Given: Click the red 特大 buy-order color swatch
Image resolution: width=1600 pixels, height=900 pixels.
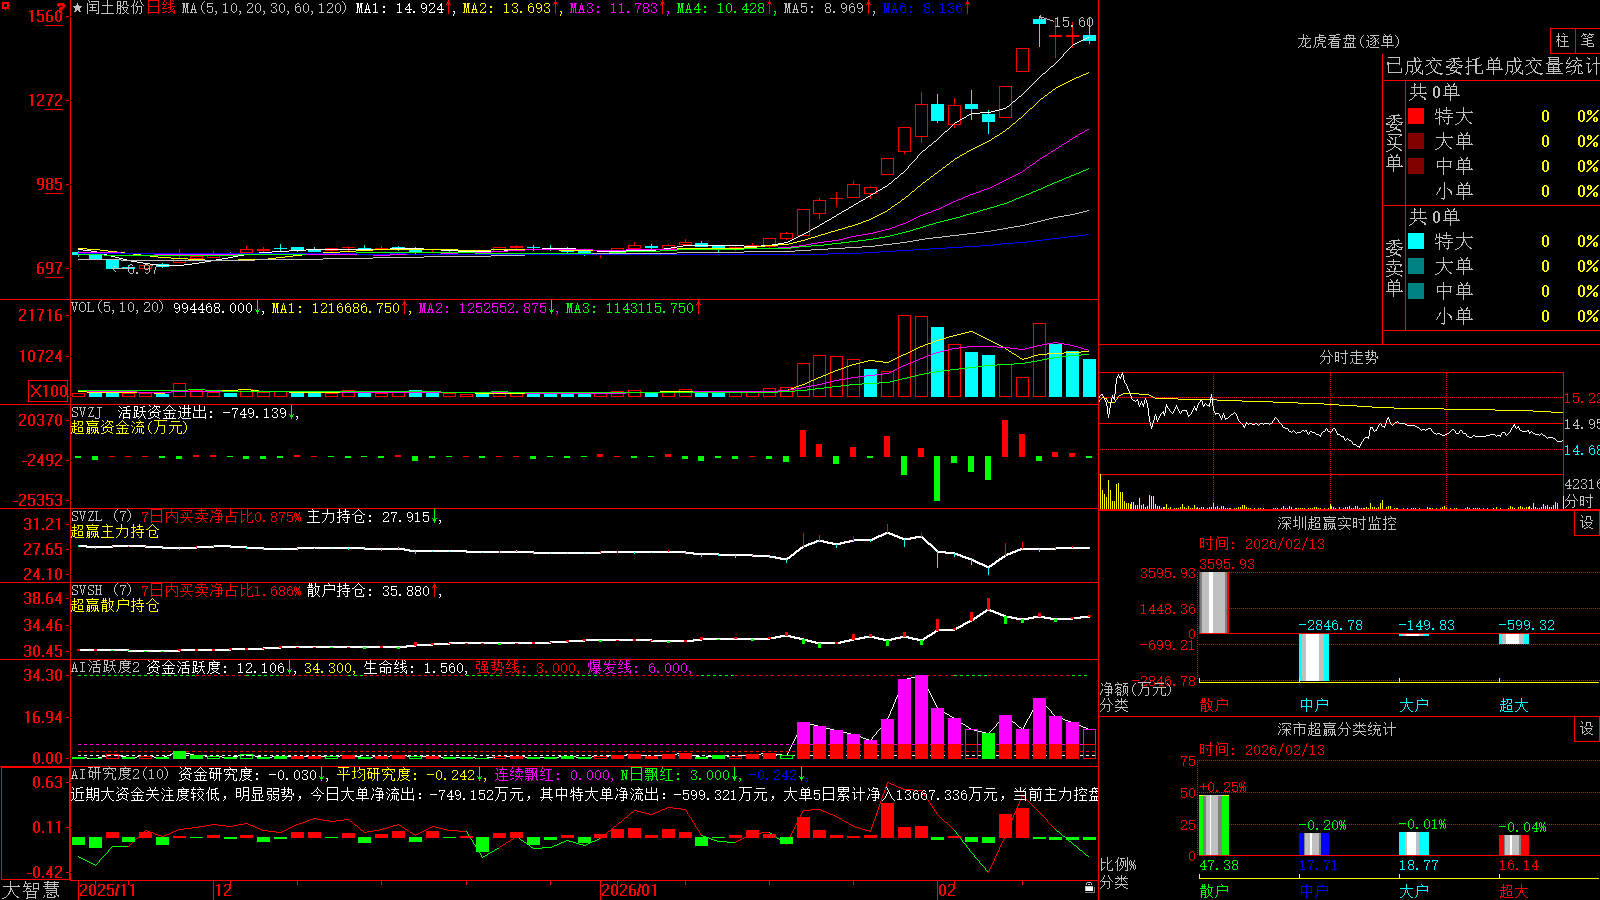Looking at the screenshot, I should pos(1416,116).
